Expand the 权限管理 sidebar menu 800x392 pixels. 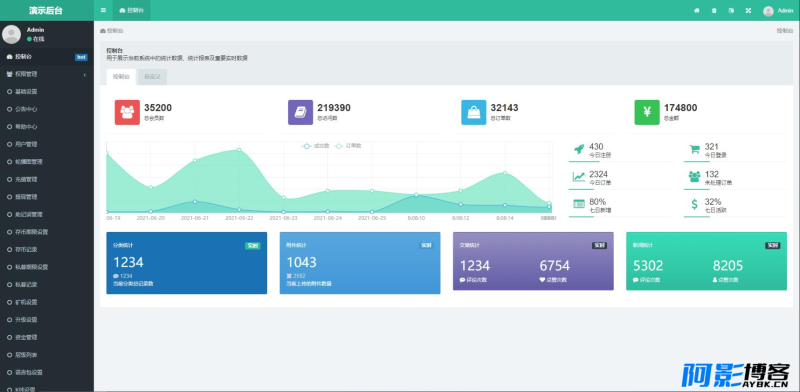[x=47, y=75]
